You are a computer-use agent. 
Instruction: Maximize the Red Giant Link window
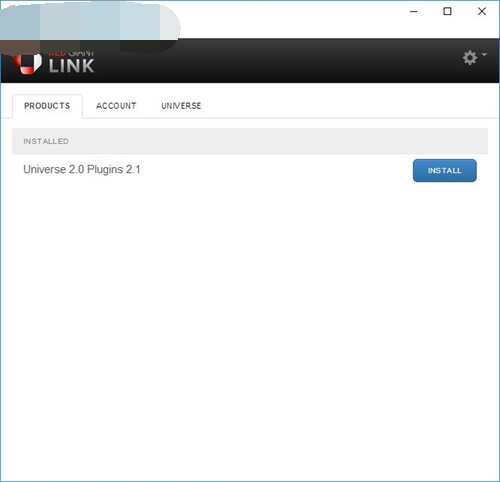447,11
